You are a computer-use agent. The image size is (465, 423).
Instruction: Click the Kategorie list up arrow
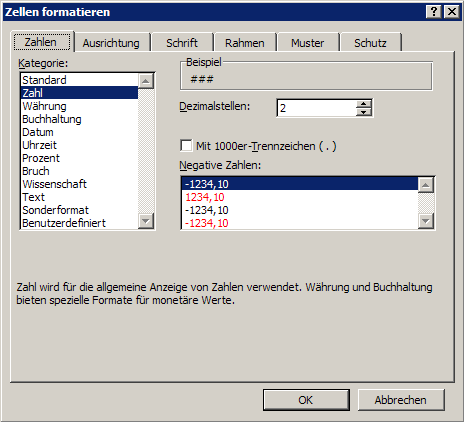point(146,81)
